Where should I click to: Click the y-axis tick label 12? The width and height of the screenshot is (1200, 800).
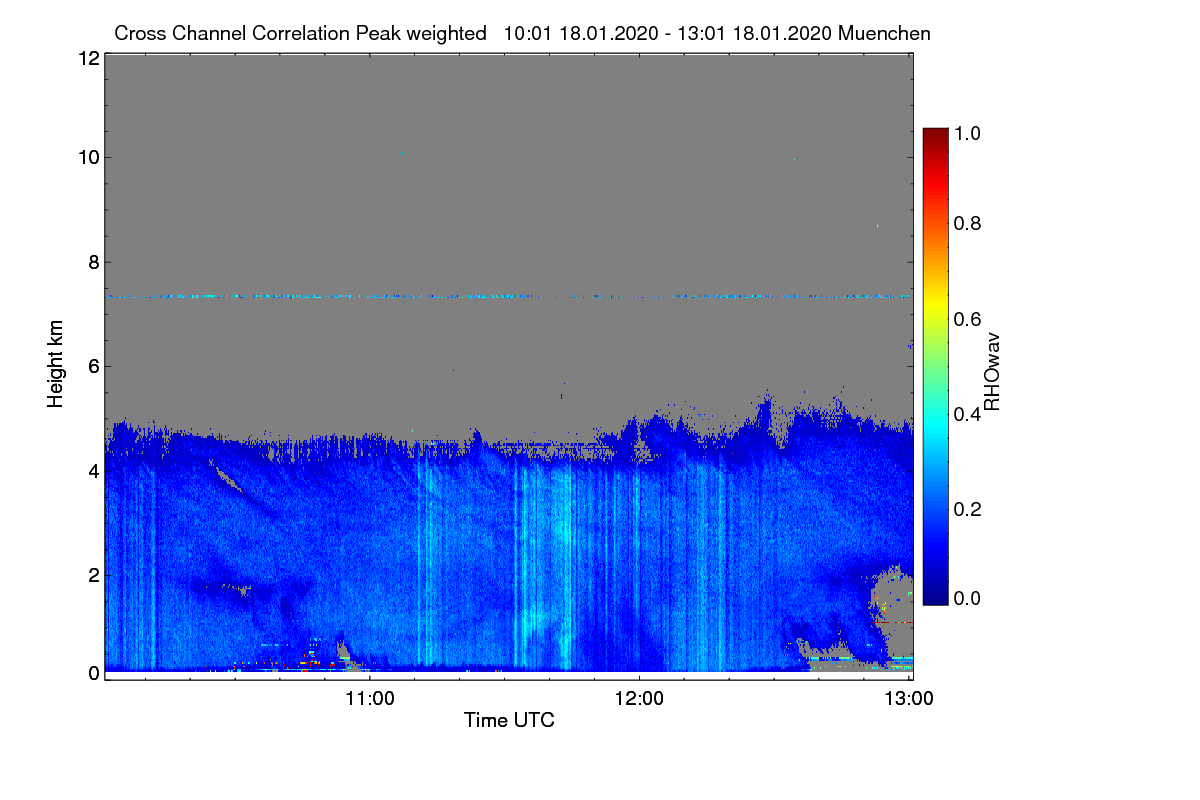88,58
